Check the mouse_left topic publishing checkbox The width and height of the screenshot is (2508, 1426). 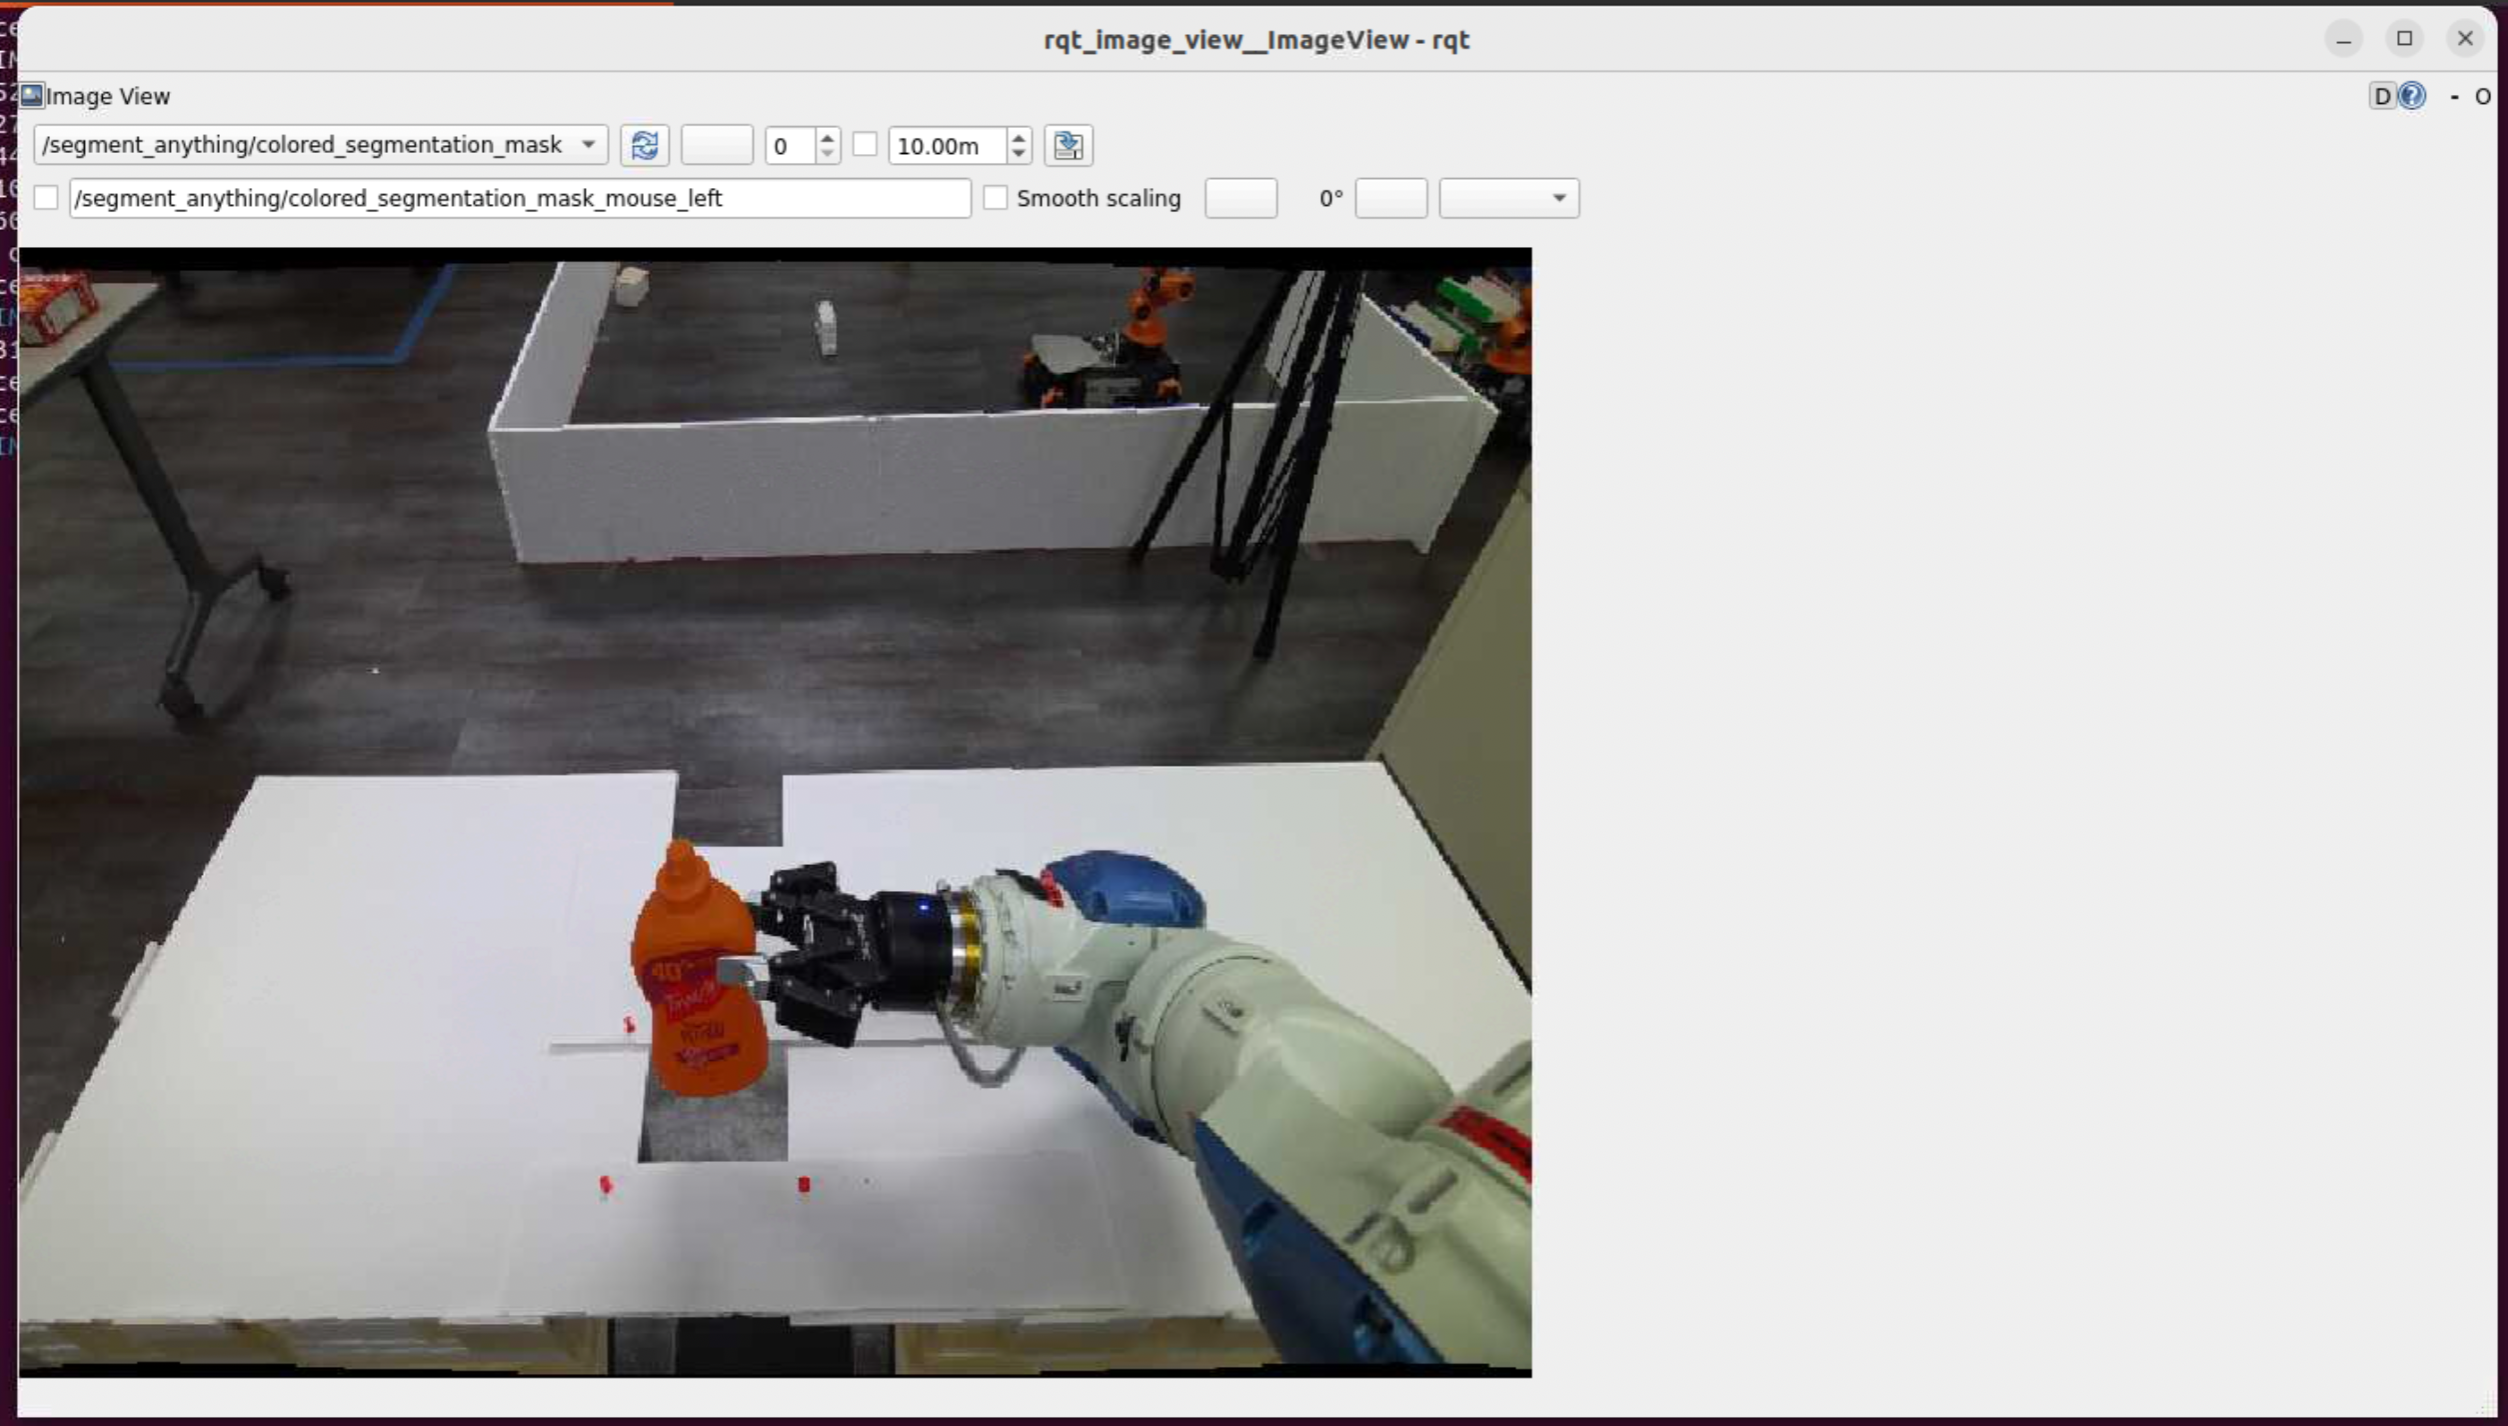pyautogui.click(x=46, y=198)
